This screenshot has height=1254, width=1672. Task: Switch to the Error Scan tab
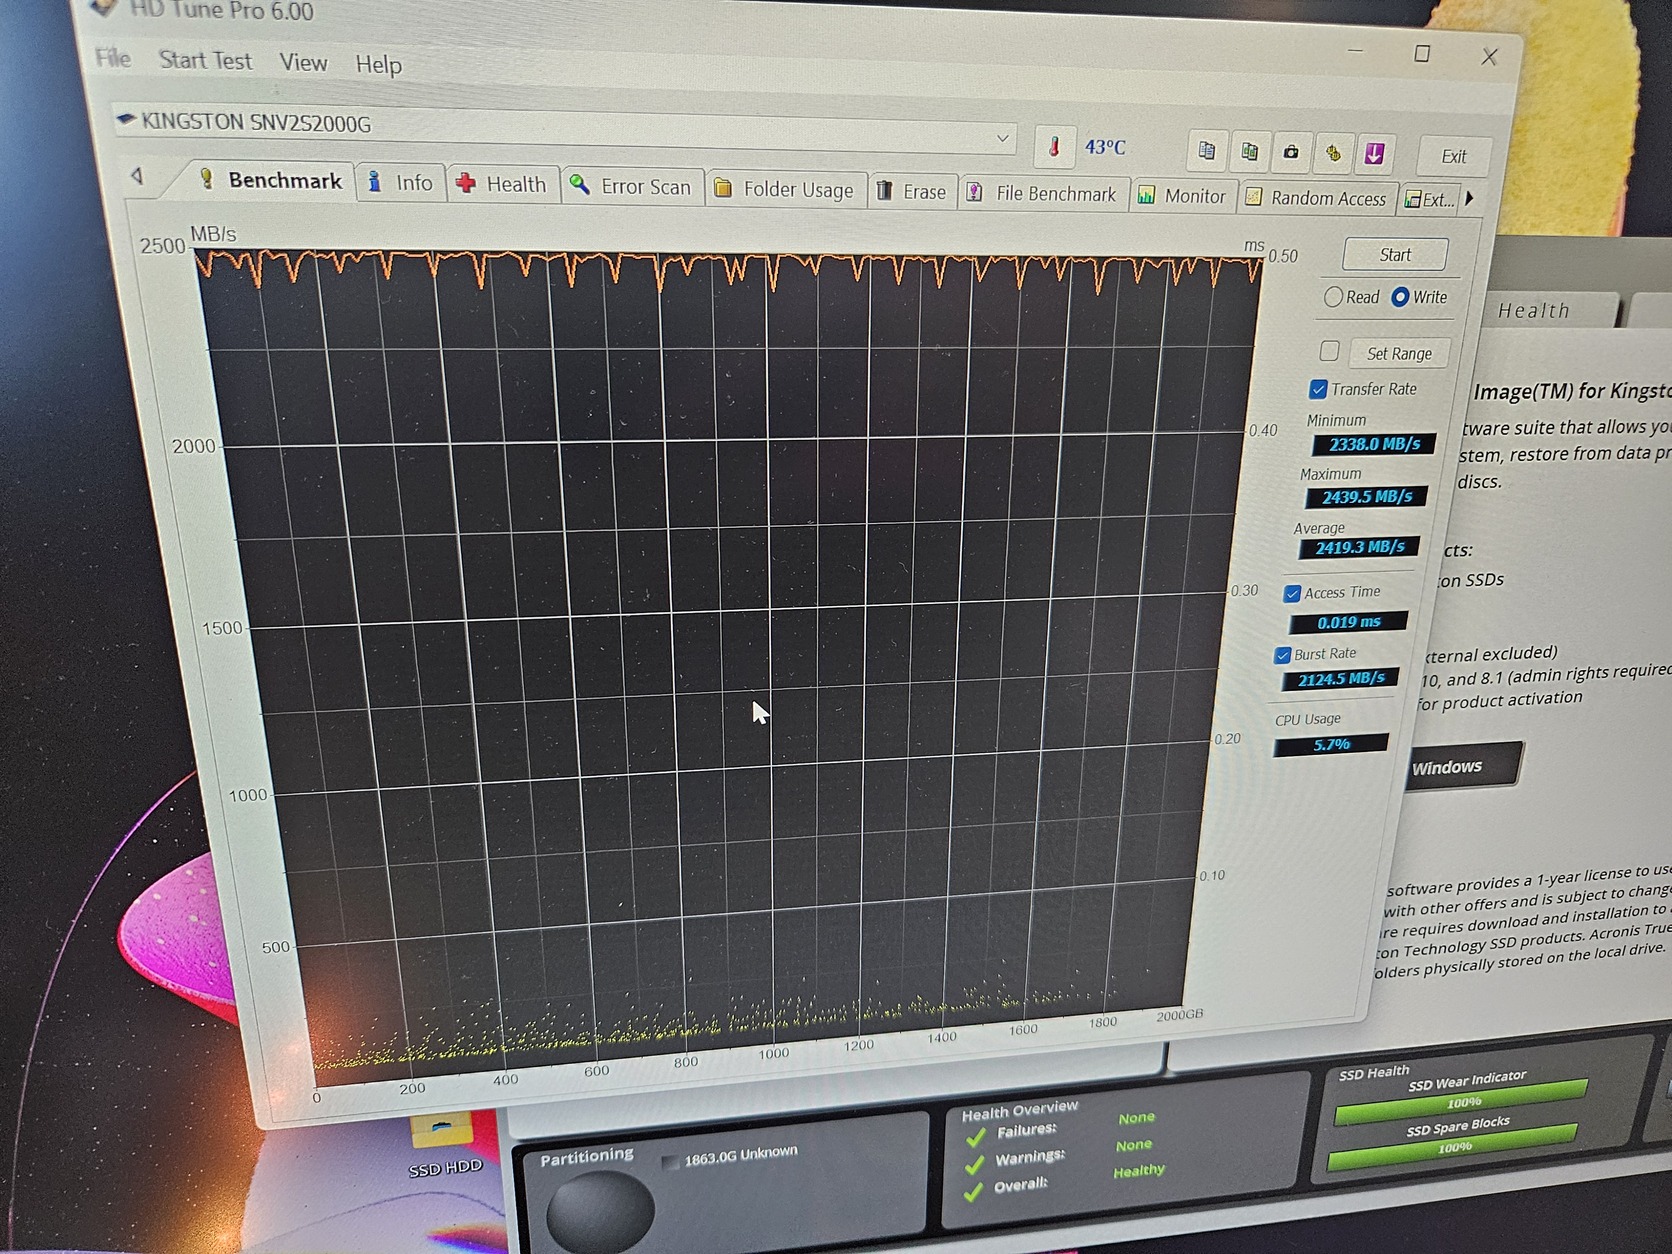coord(631,187)
